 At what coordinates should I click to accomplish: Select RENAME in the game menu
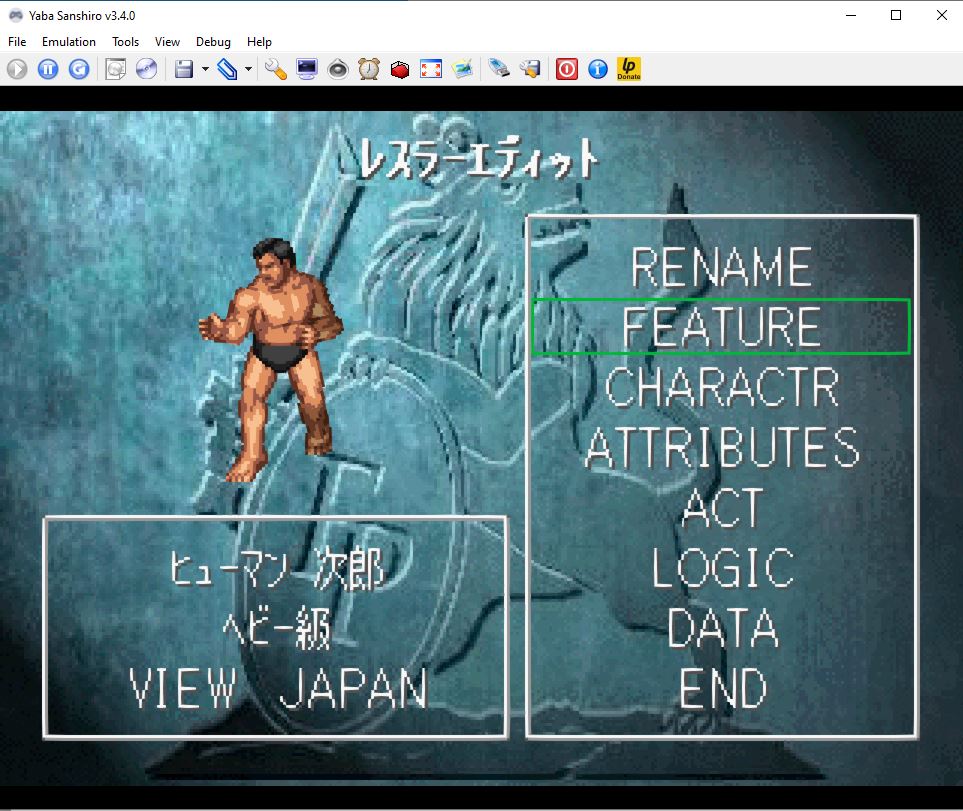coord(722,267)
